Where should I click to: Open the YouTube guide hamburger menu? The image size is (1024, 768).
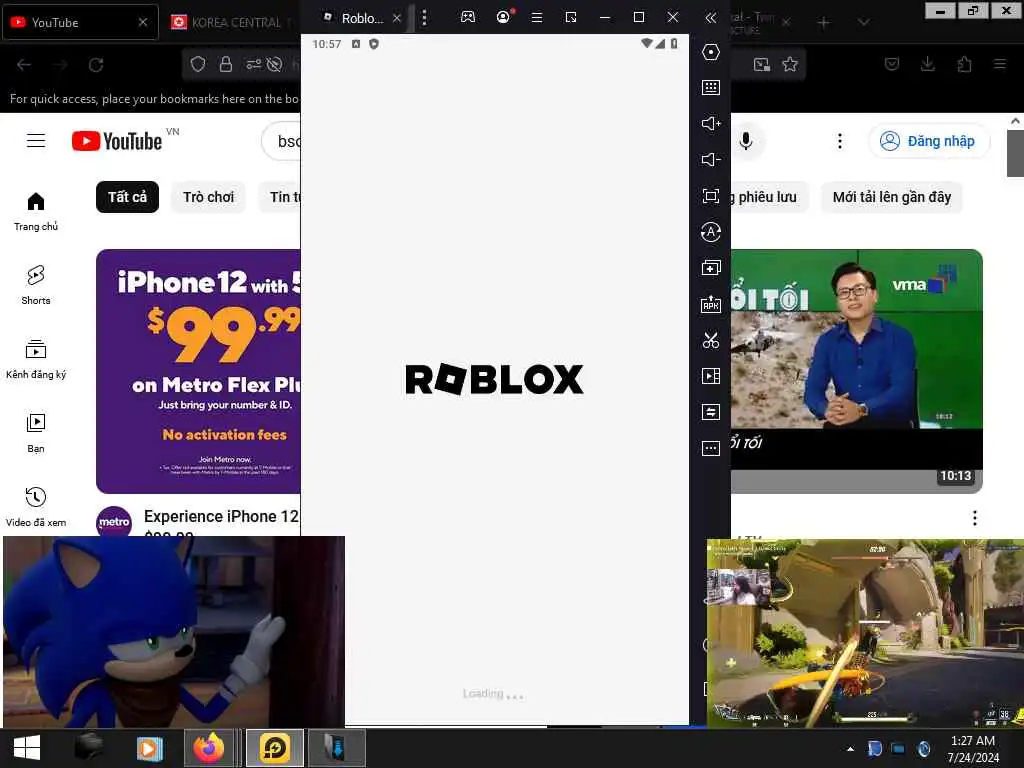(x=36, y=140)
